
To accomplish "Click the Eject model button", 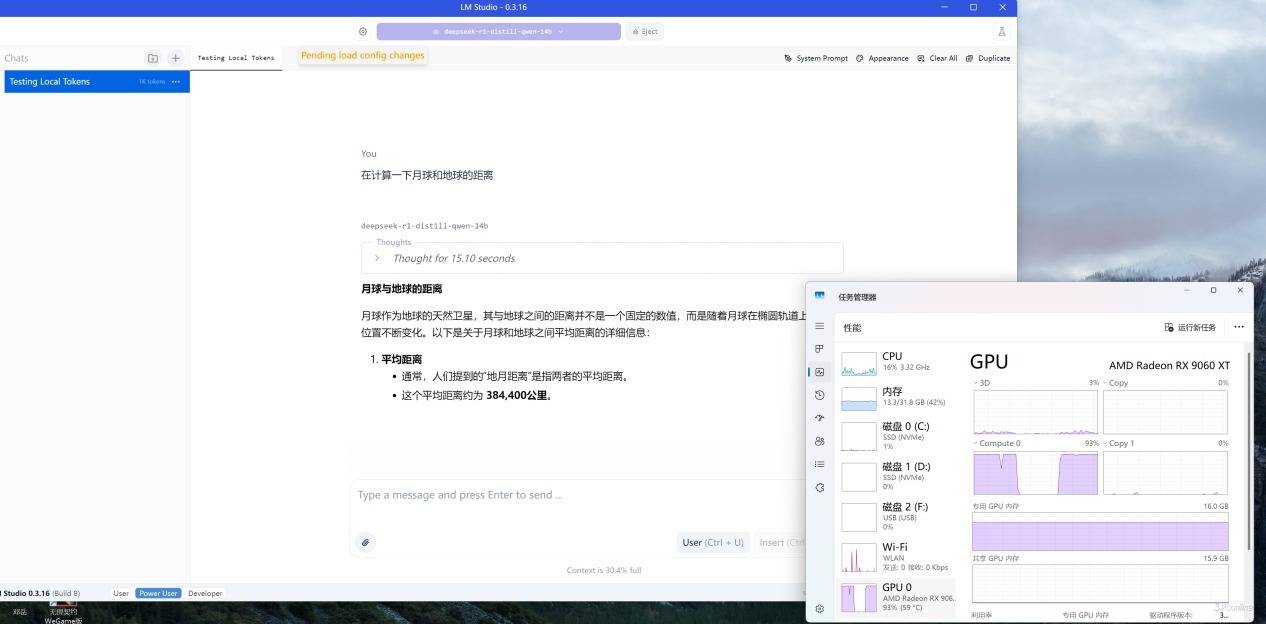I will [645, 32].
